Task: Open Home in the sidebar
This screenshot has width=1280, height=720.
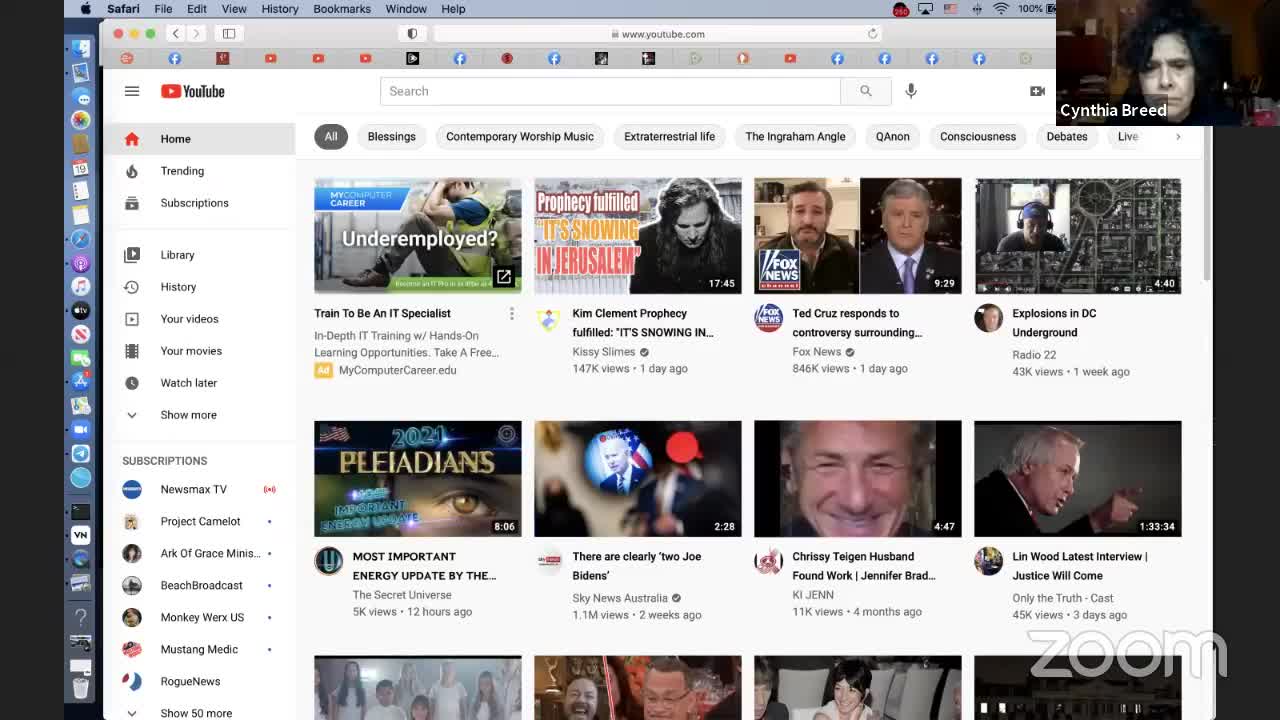Action: [200, 139]
